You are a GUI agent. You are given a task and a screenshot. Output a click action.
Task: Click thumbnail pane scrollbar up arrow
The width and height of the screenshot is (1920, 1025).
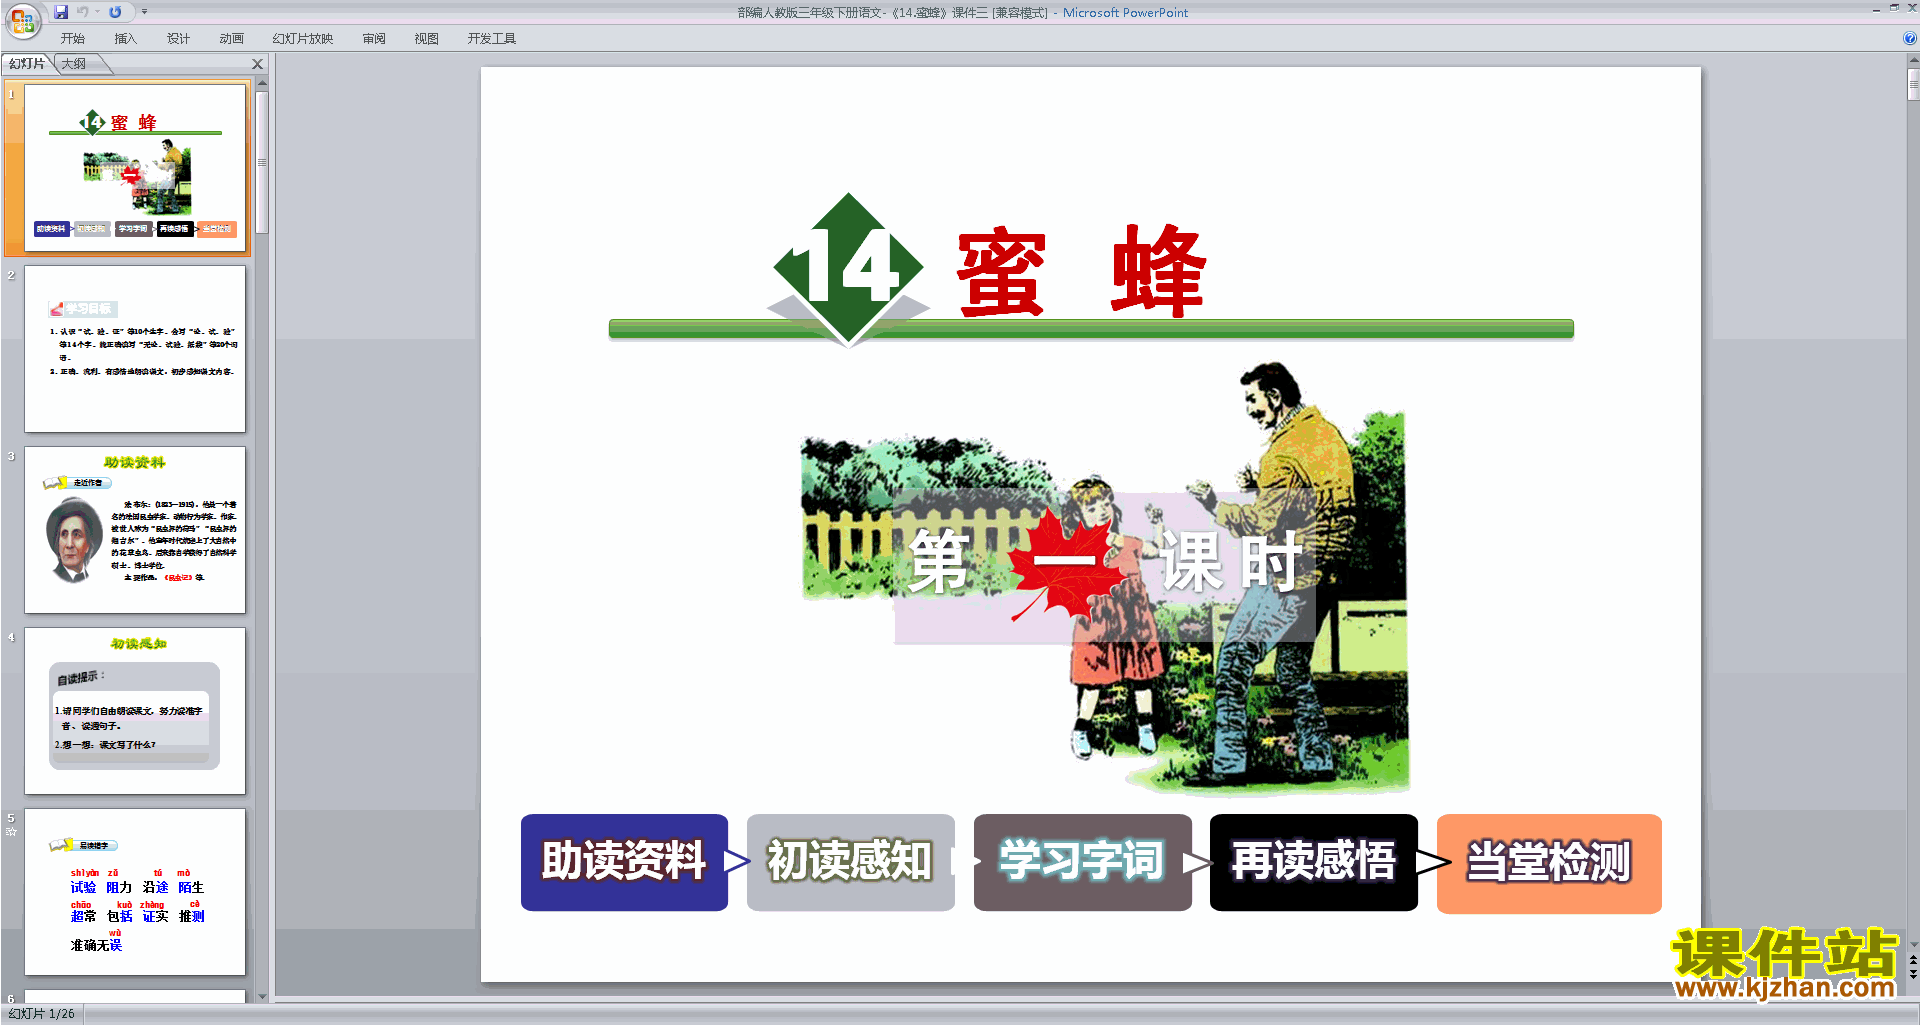point(262,84)
